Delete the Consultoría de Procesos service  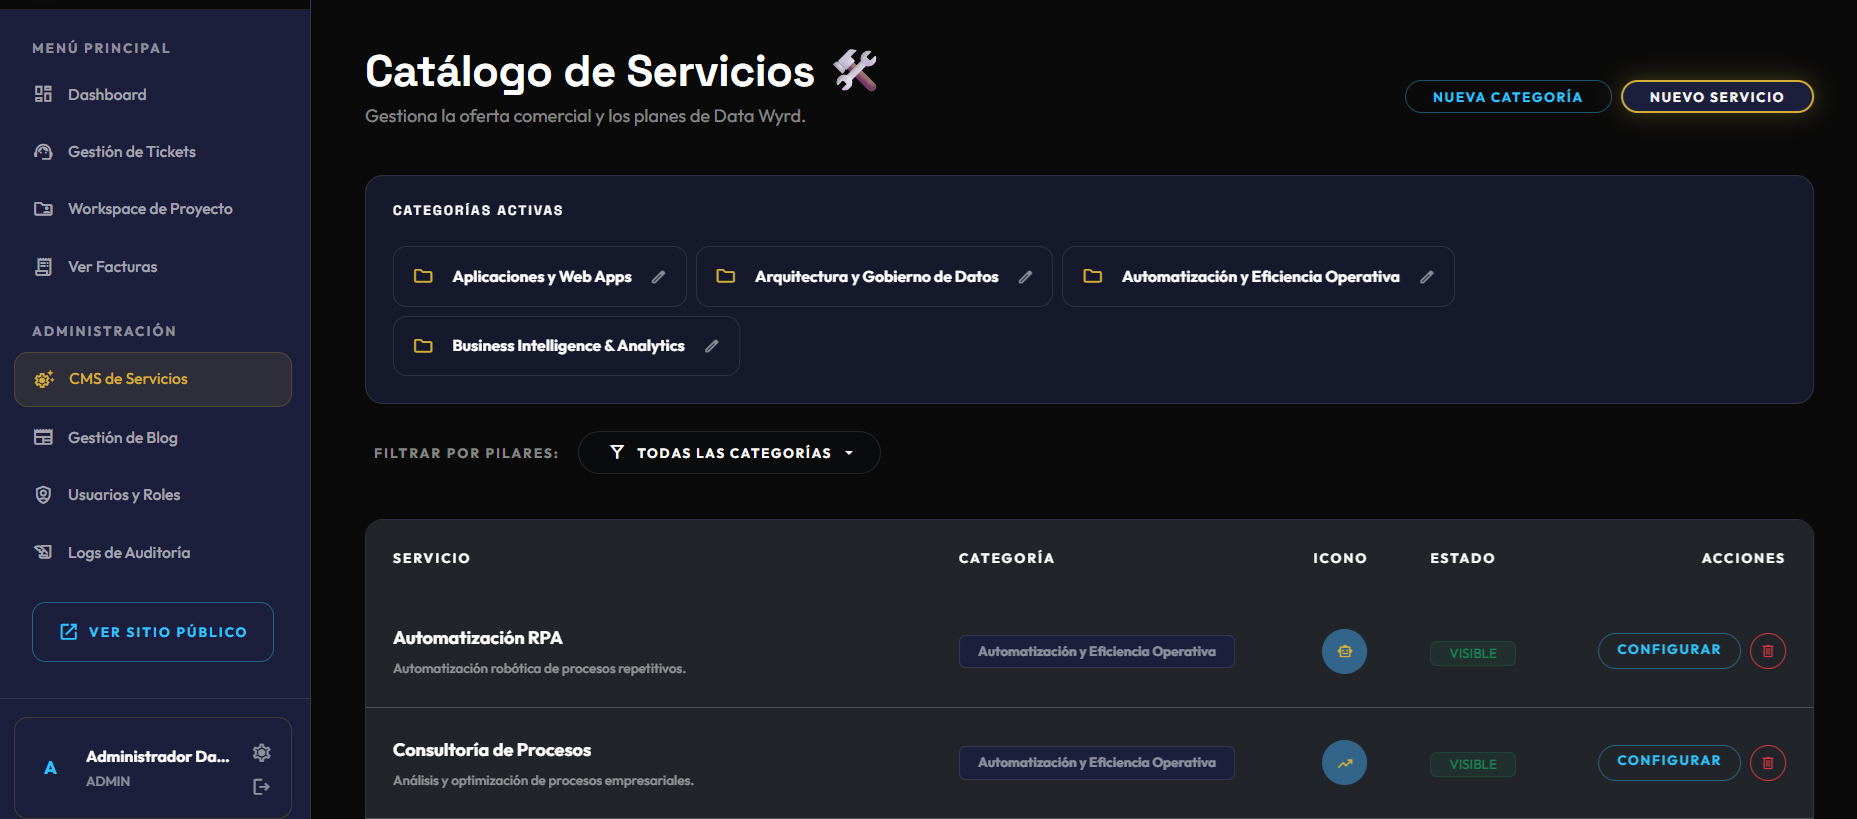tap(1767, 763)
